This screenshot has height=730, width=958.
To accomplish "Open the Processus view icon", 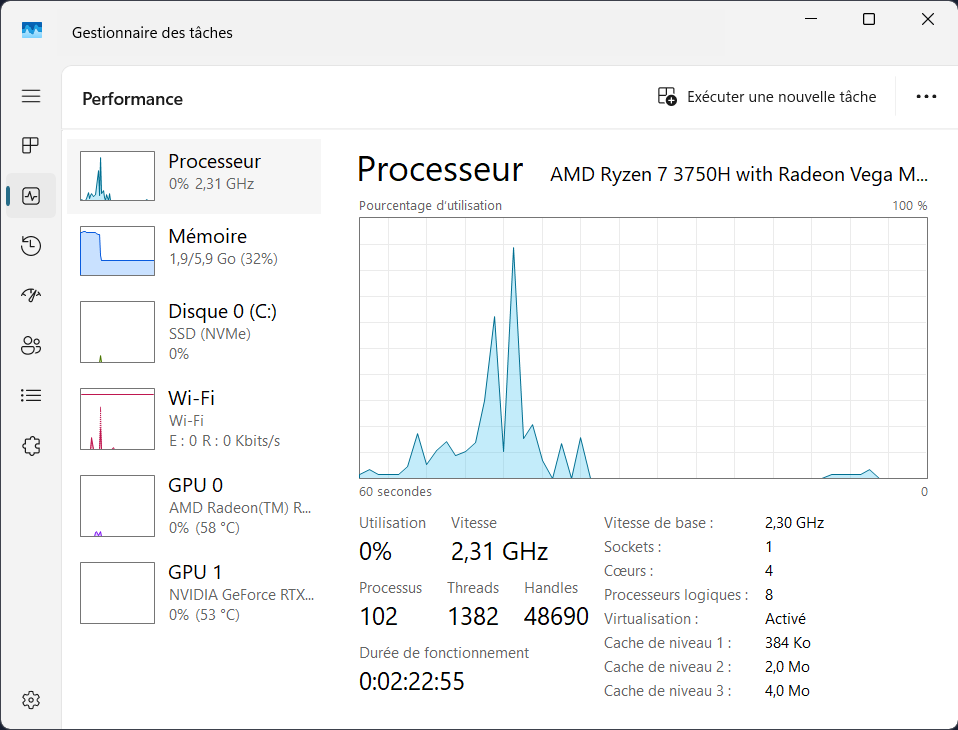I will click(30, 145).
